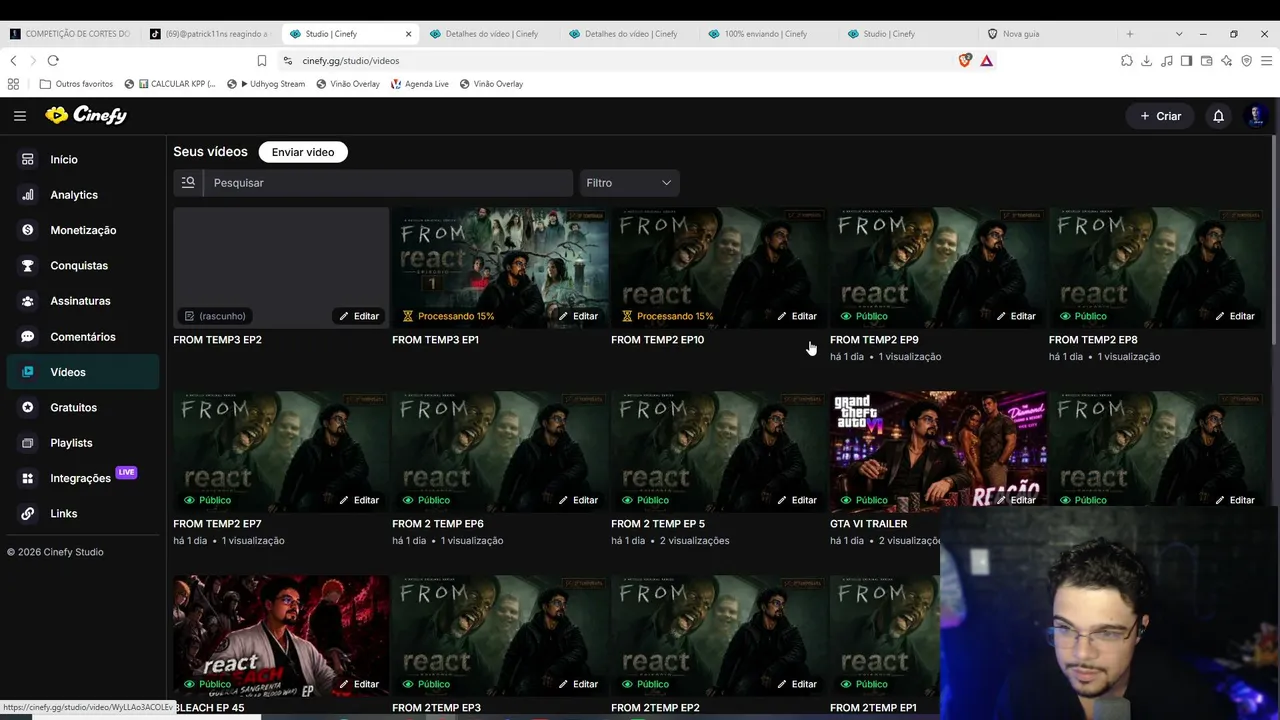Open a new tab with the plus icon
Viewport: 1280px width, 720px height.
pyautogui.click(x=1130, y=34)
